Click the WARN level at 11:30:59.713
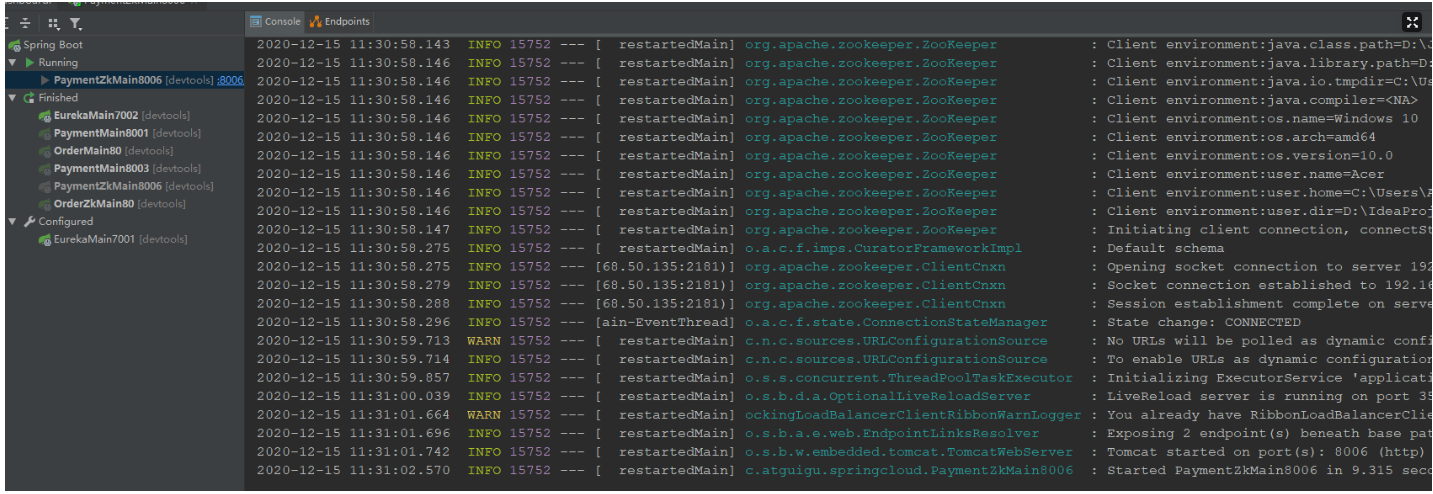Screen dimensions: 1433x494 coord(484,341)
